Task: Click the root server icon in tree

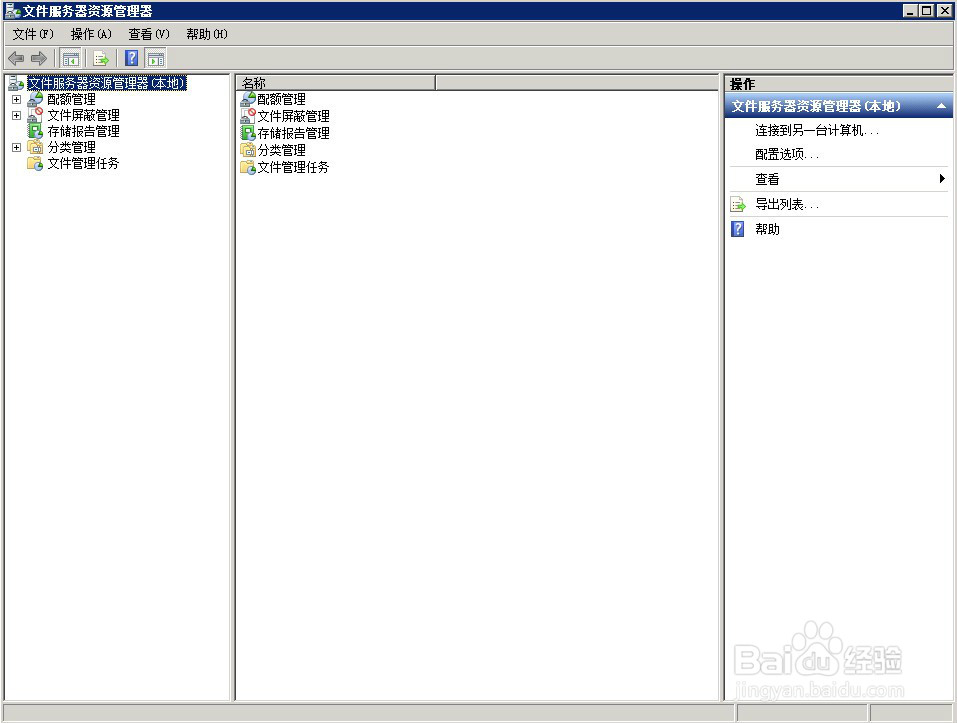Action: 16,83
